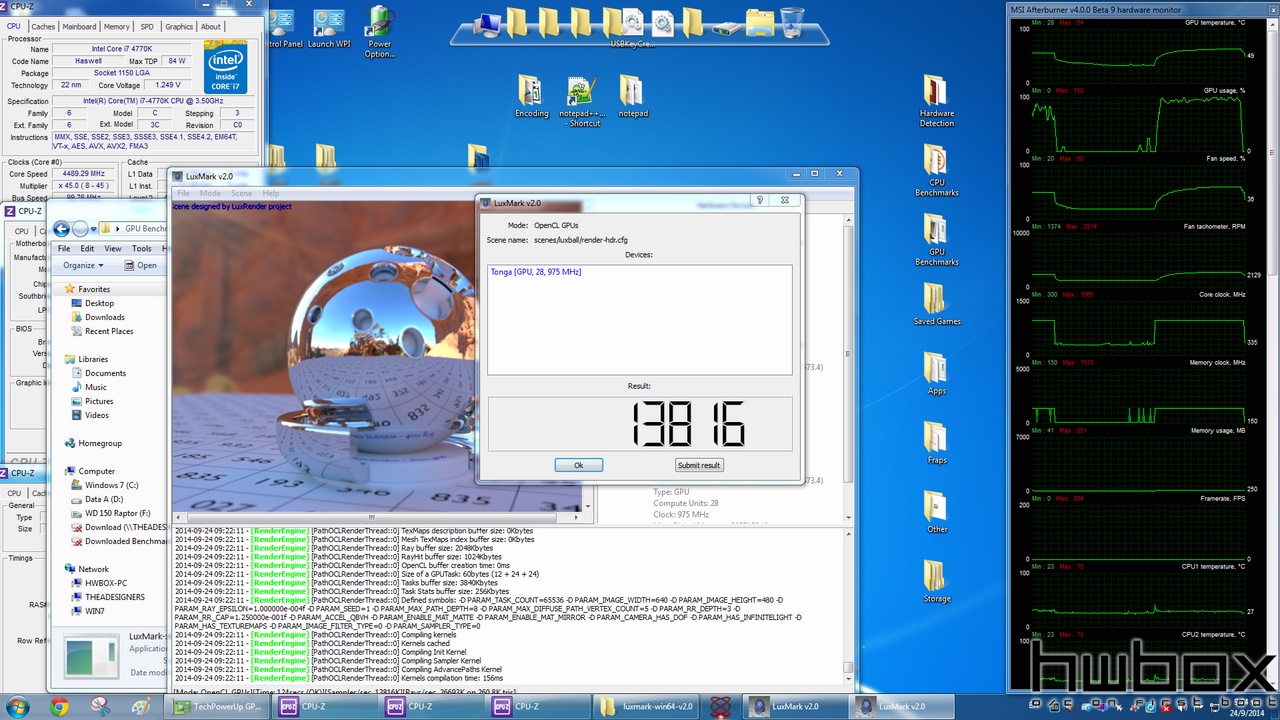Open the Hardware Detection folder
1280x720 pixels.
pyautogui.click(x=936, y=101)
